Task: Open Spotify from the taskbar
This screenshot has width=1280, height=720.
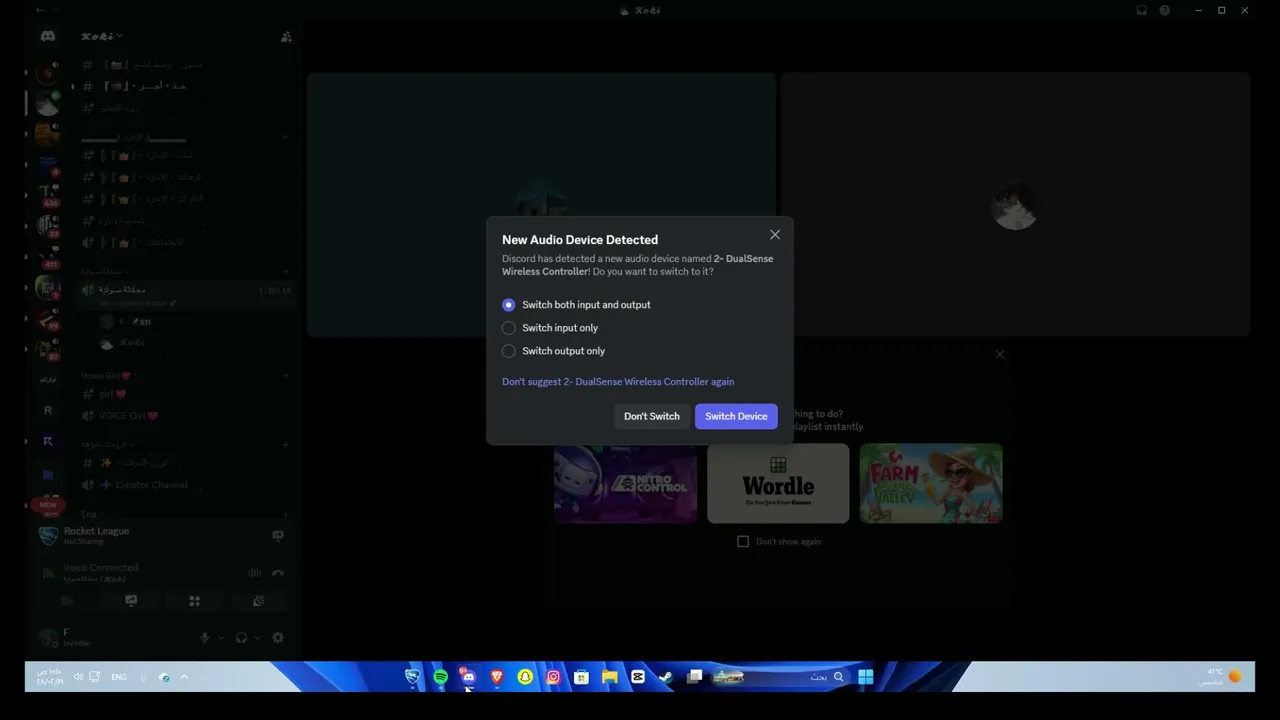Action: pyautogui.click(x=440, y=677)
